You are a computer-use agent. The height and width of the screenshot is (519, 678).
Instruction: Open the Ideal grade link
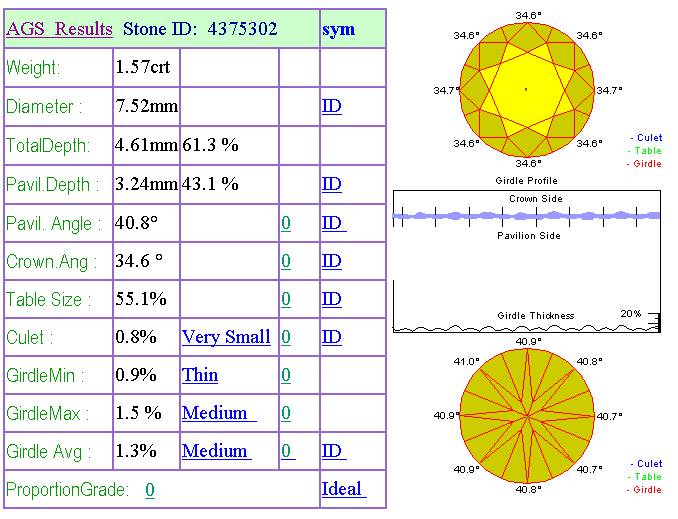click(x=344, y=489)
